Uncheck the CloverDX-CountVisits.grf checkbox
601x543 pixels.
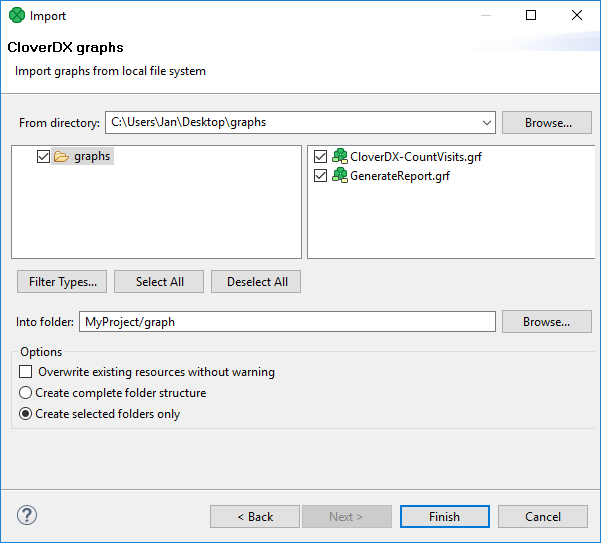coord(320,157)
